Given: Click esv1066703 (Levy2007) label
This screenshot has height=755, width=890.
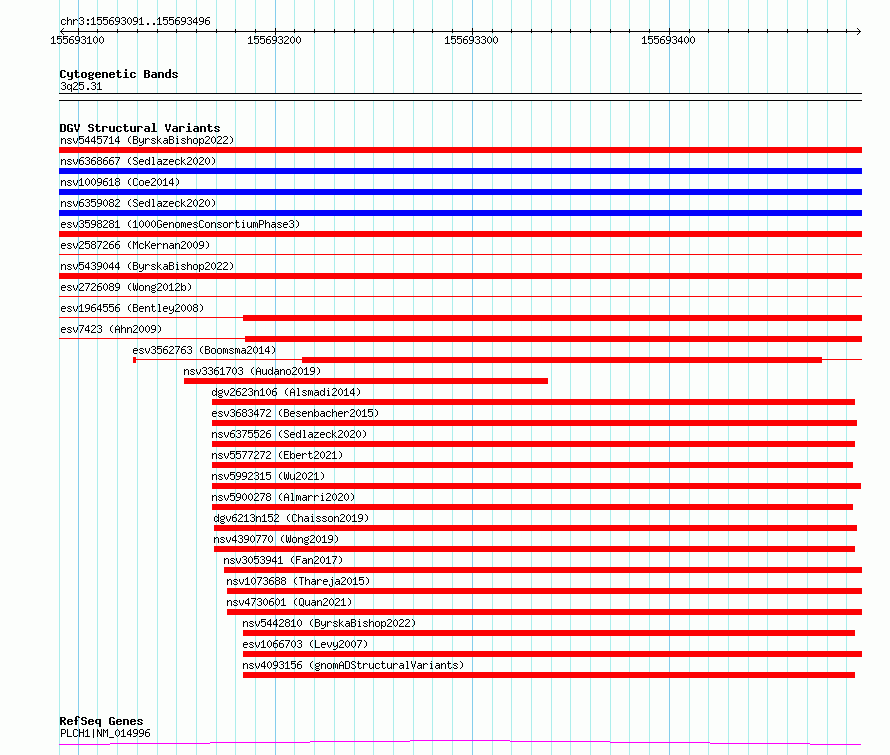Looking at the screenshot, I should (x=305, y=644).
